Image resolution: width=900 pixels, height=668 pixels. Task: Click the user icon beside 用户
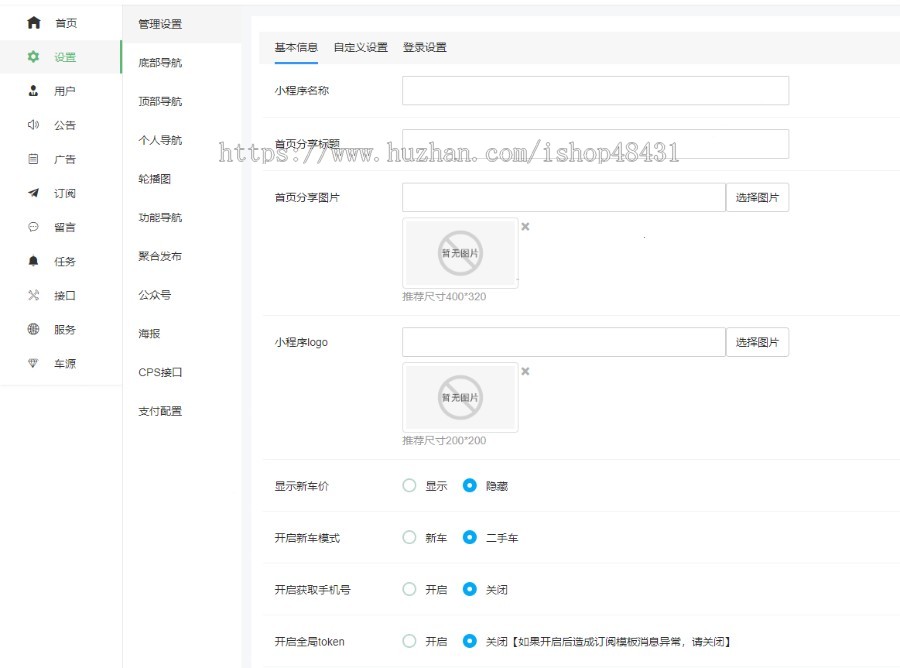click(33, 91)
